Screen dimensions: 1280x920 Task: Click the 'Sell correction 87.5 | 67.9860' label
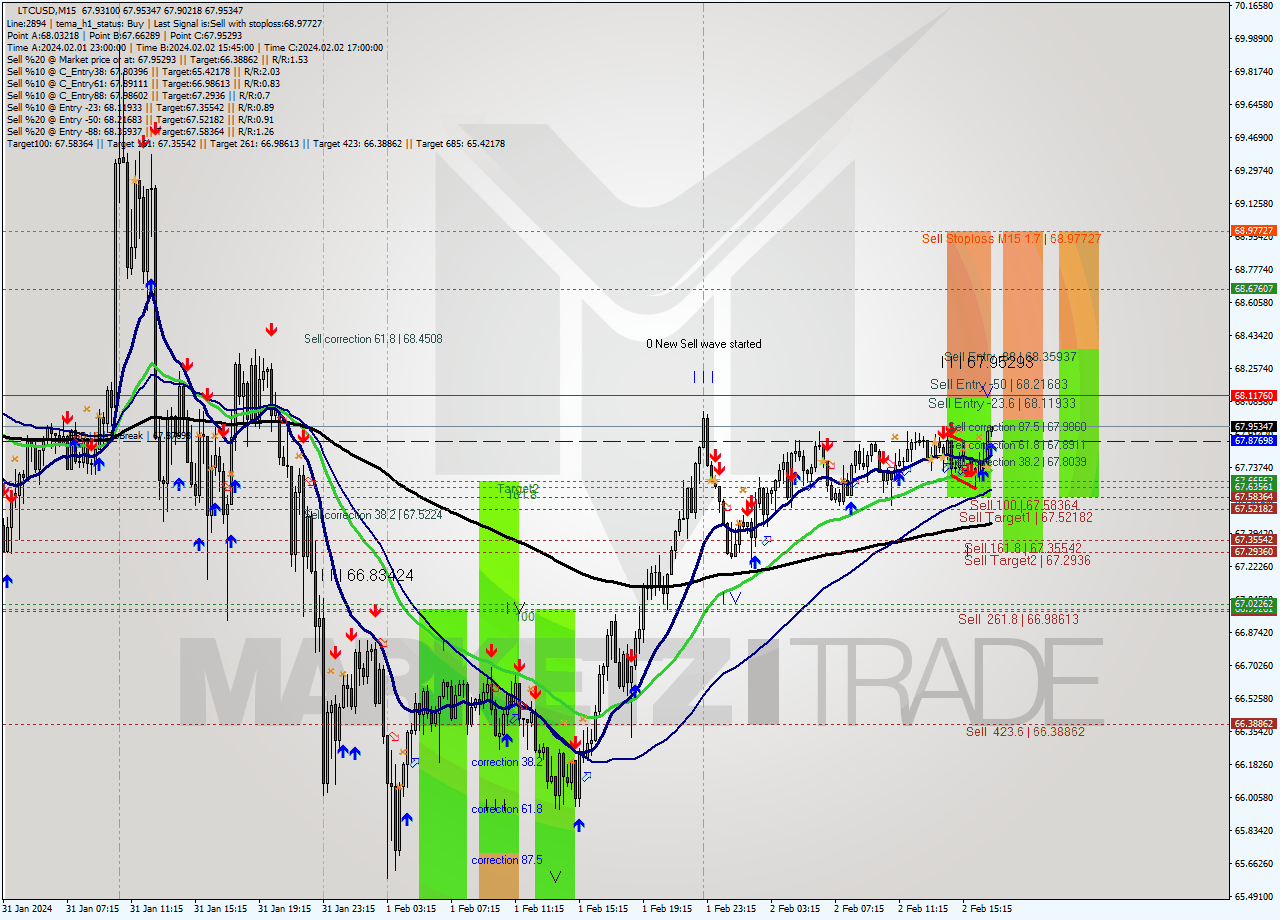[x=1016, y=427]
